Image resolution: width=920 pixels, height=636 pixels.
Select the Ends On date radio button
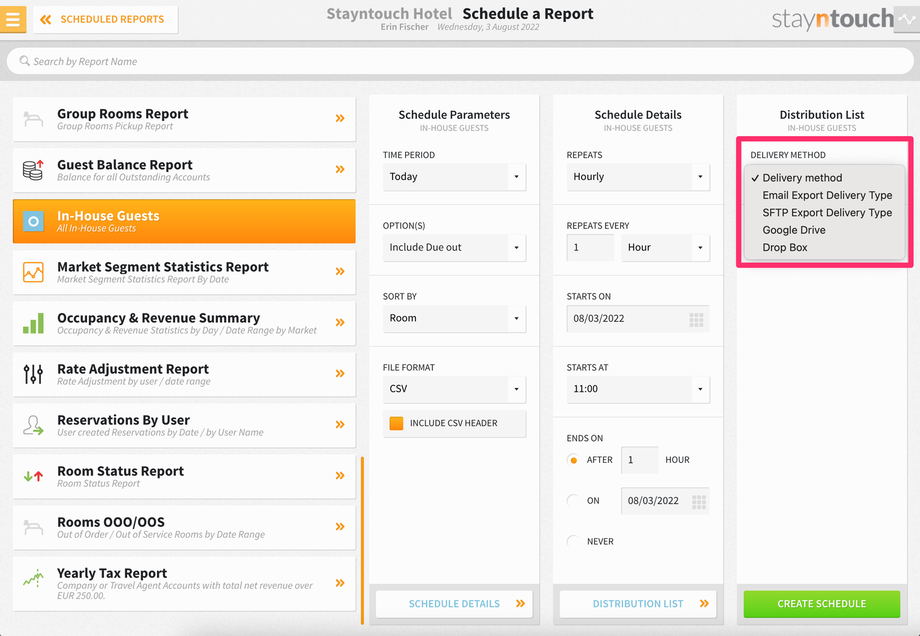click(x=573, y=500)
